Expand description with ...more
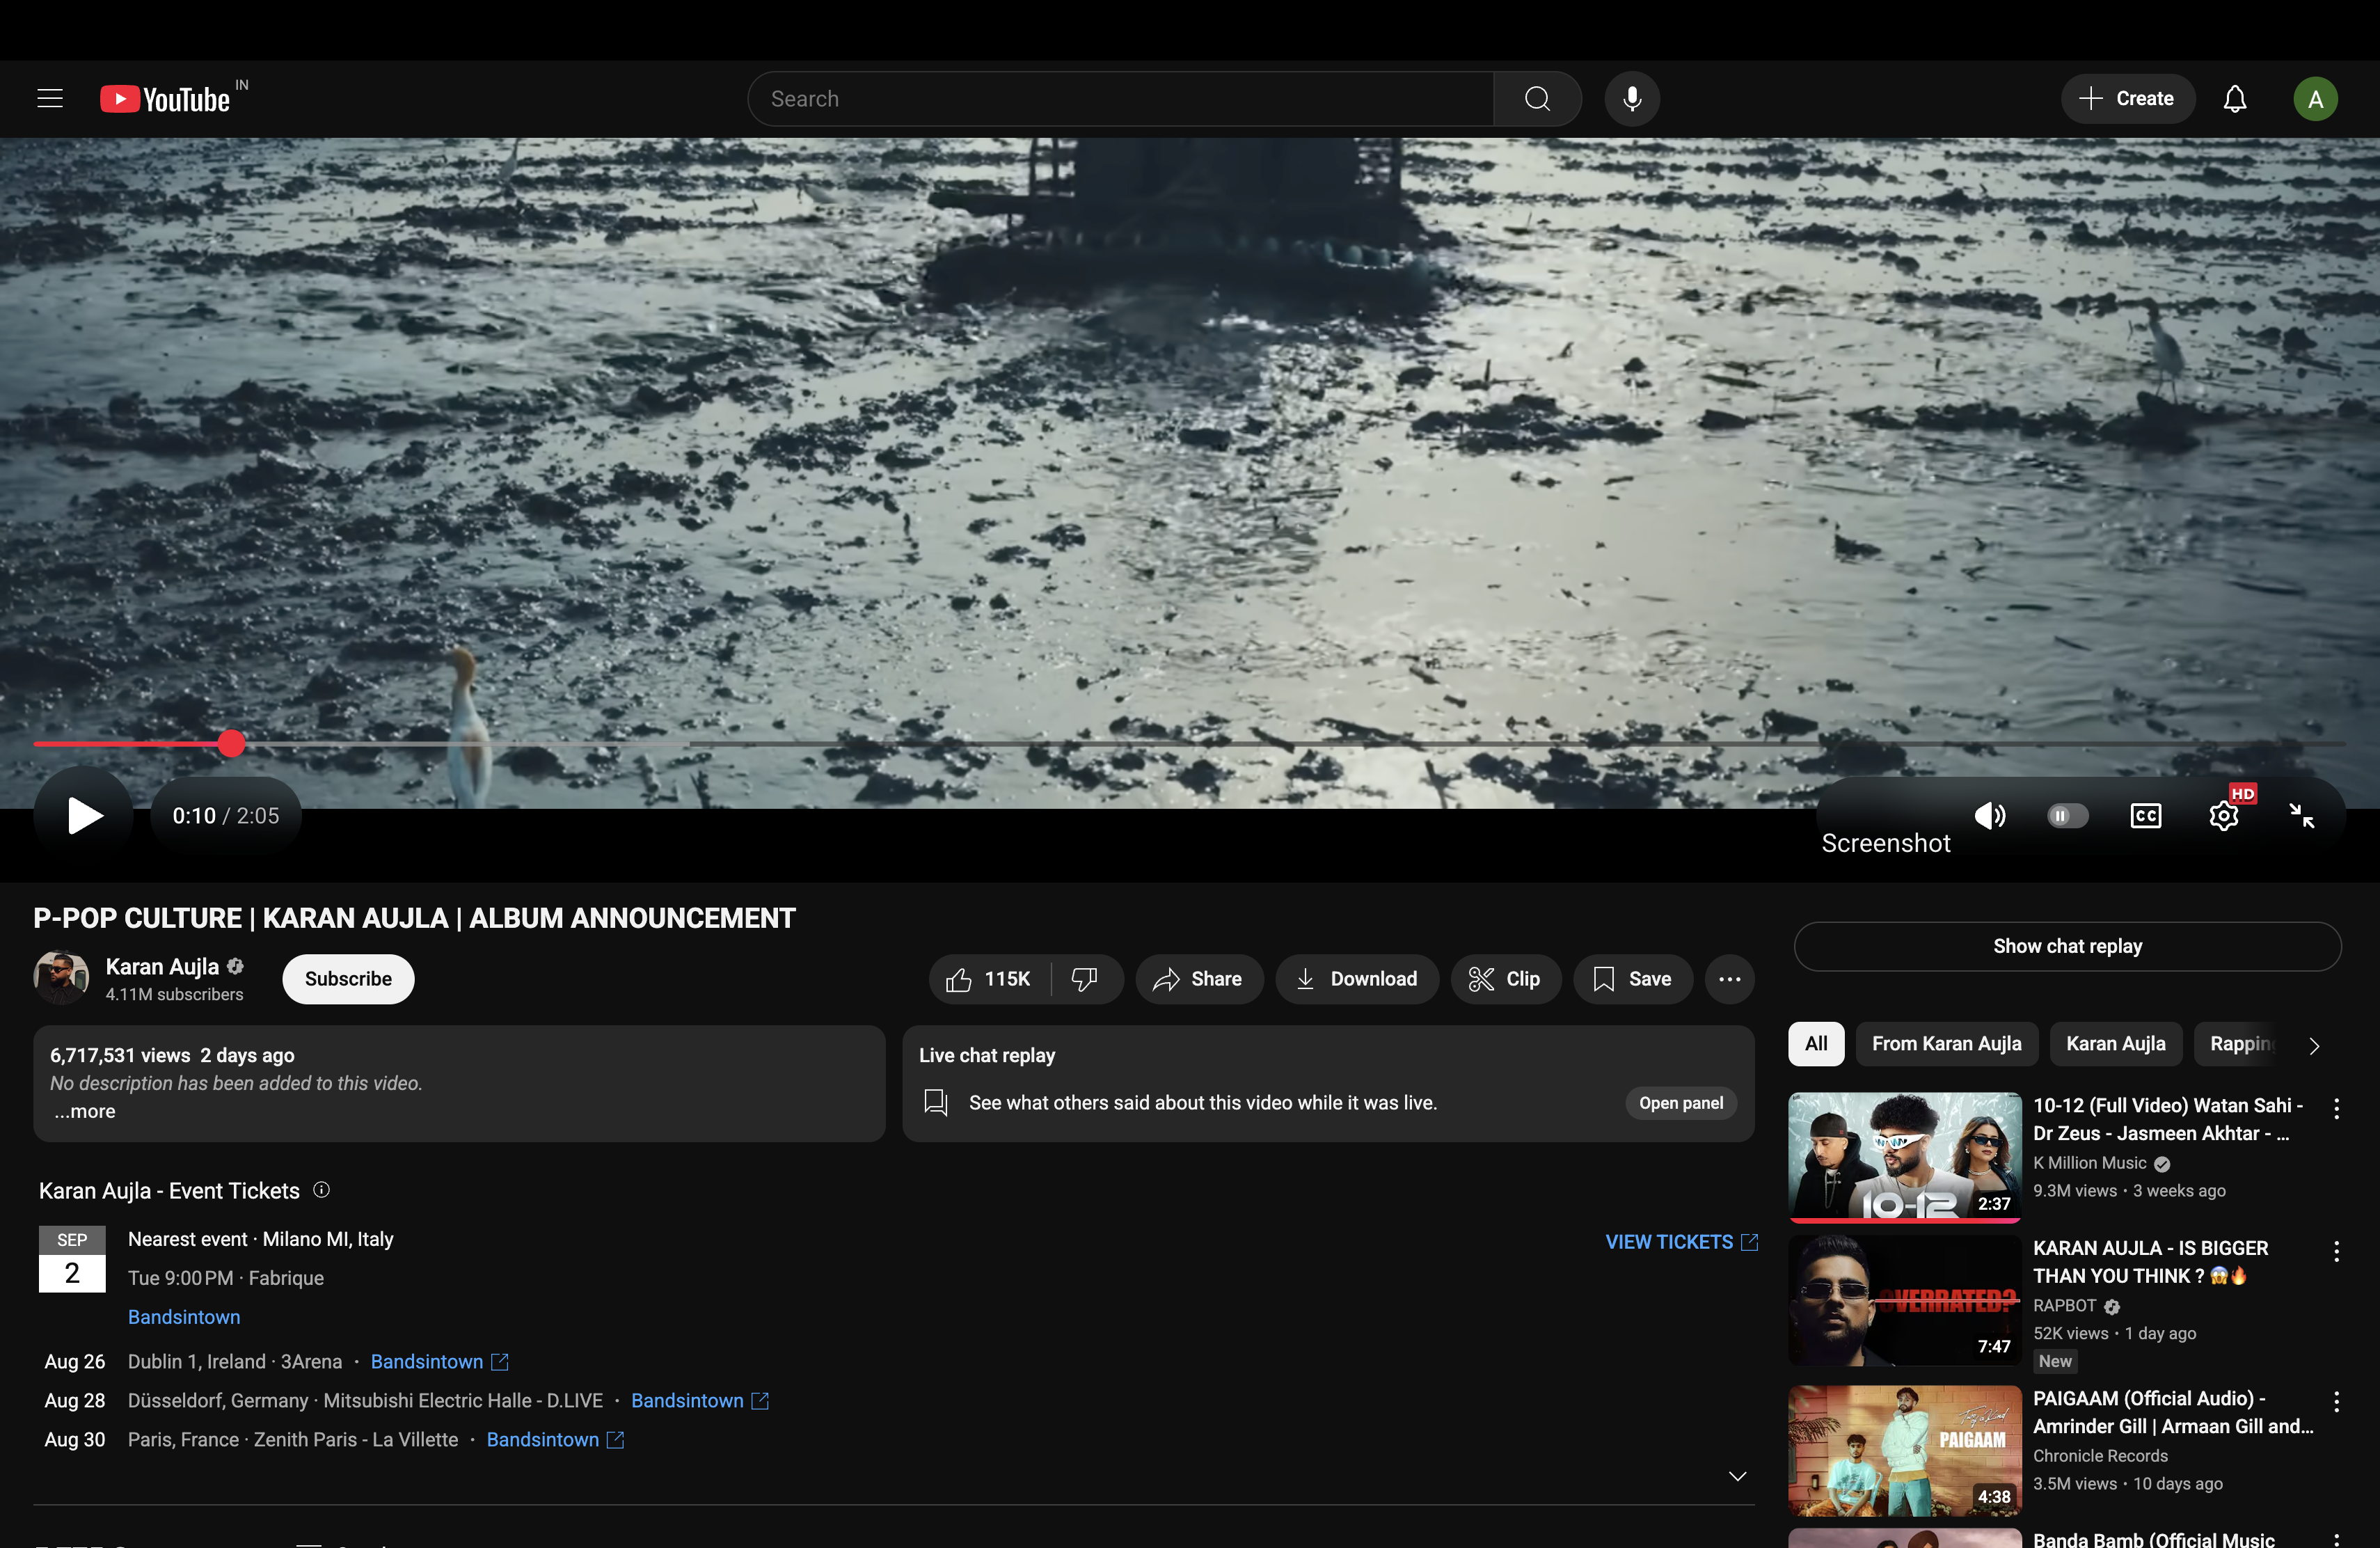 [85, 1111]
